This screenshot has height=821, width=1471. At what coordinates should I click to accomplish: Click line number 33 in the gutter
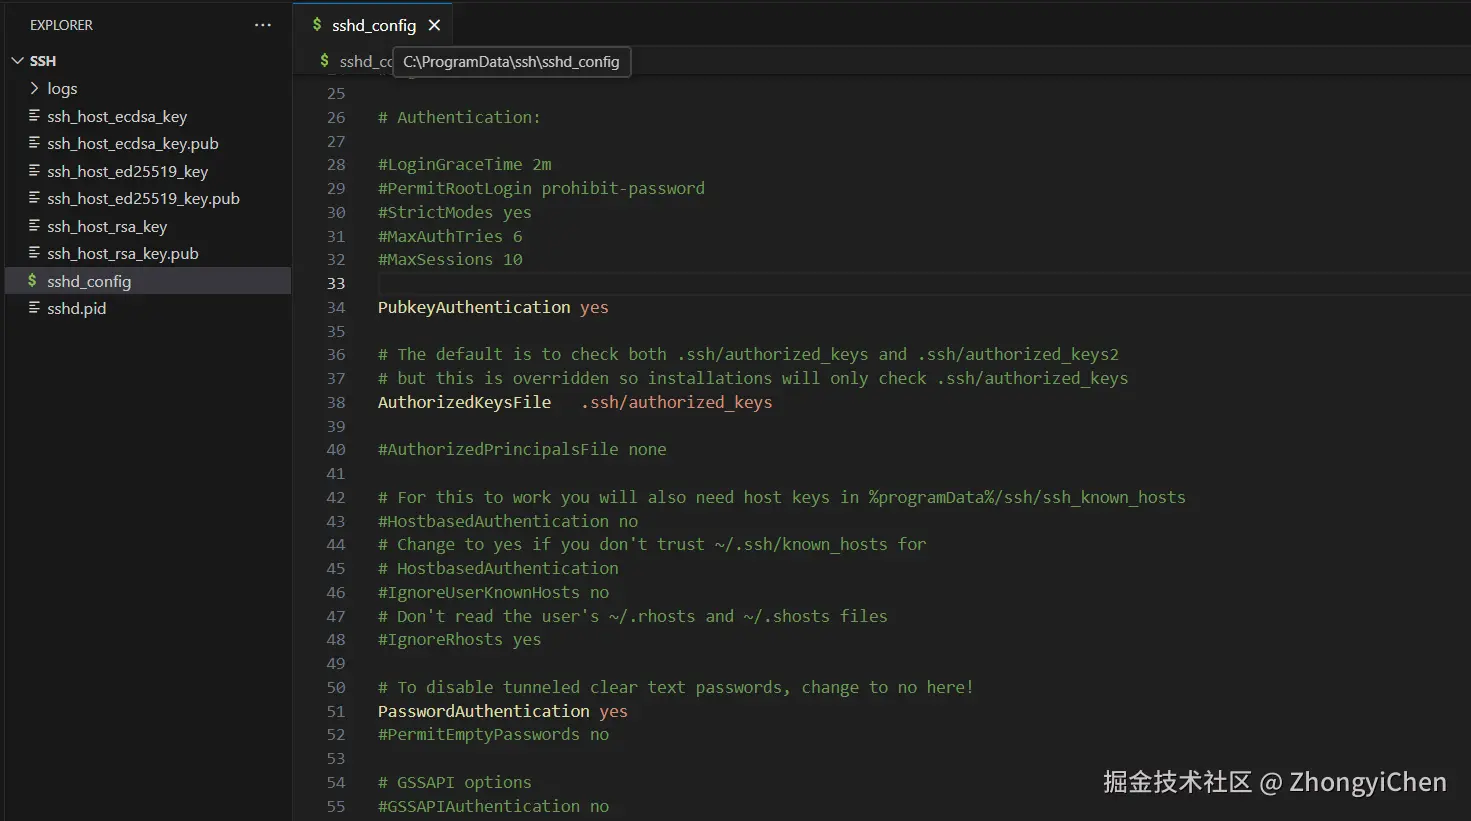point(336,284)
